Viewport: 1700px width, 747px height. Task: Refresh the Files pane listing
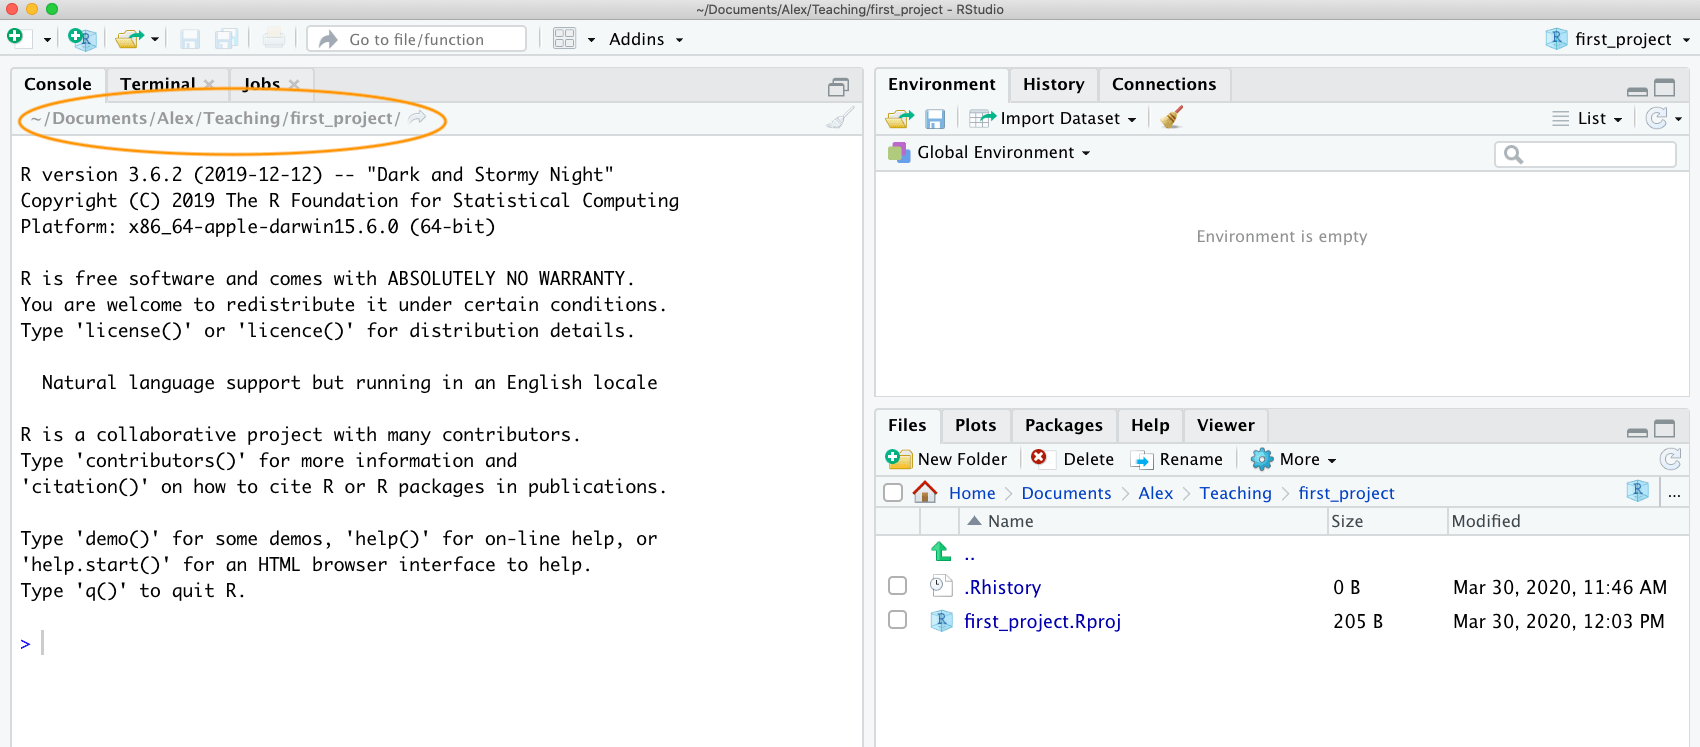[x=1670, y=459]
